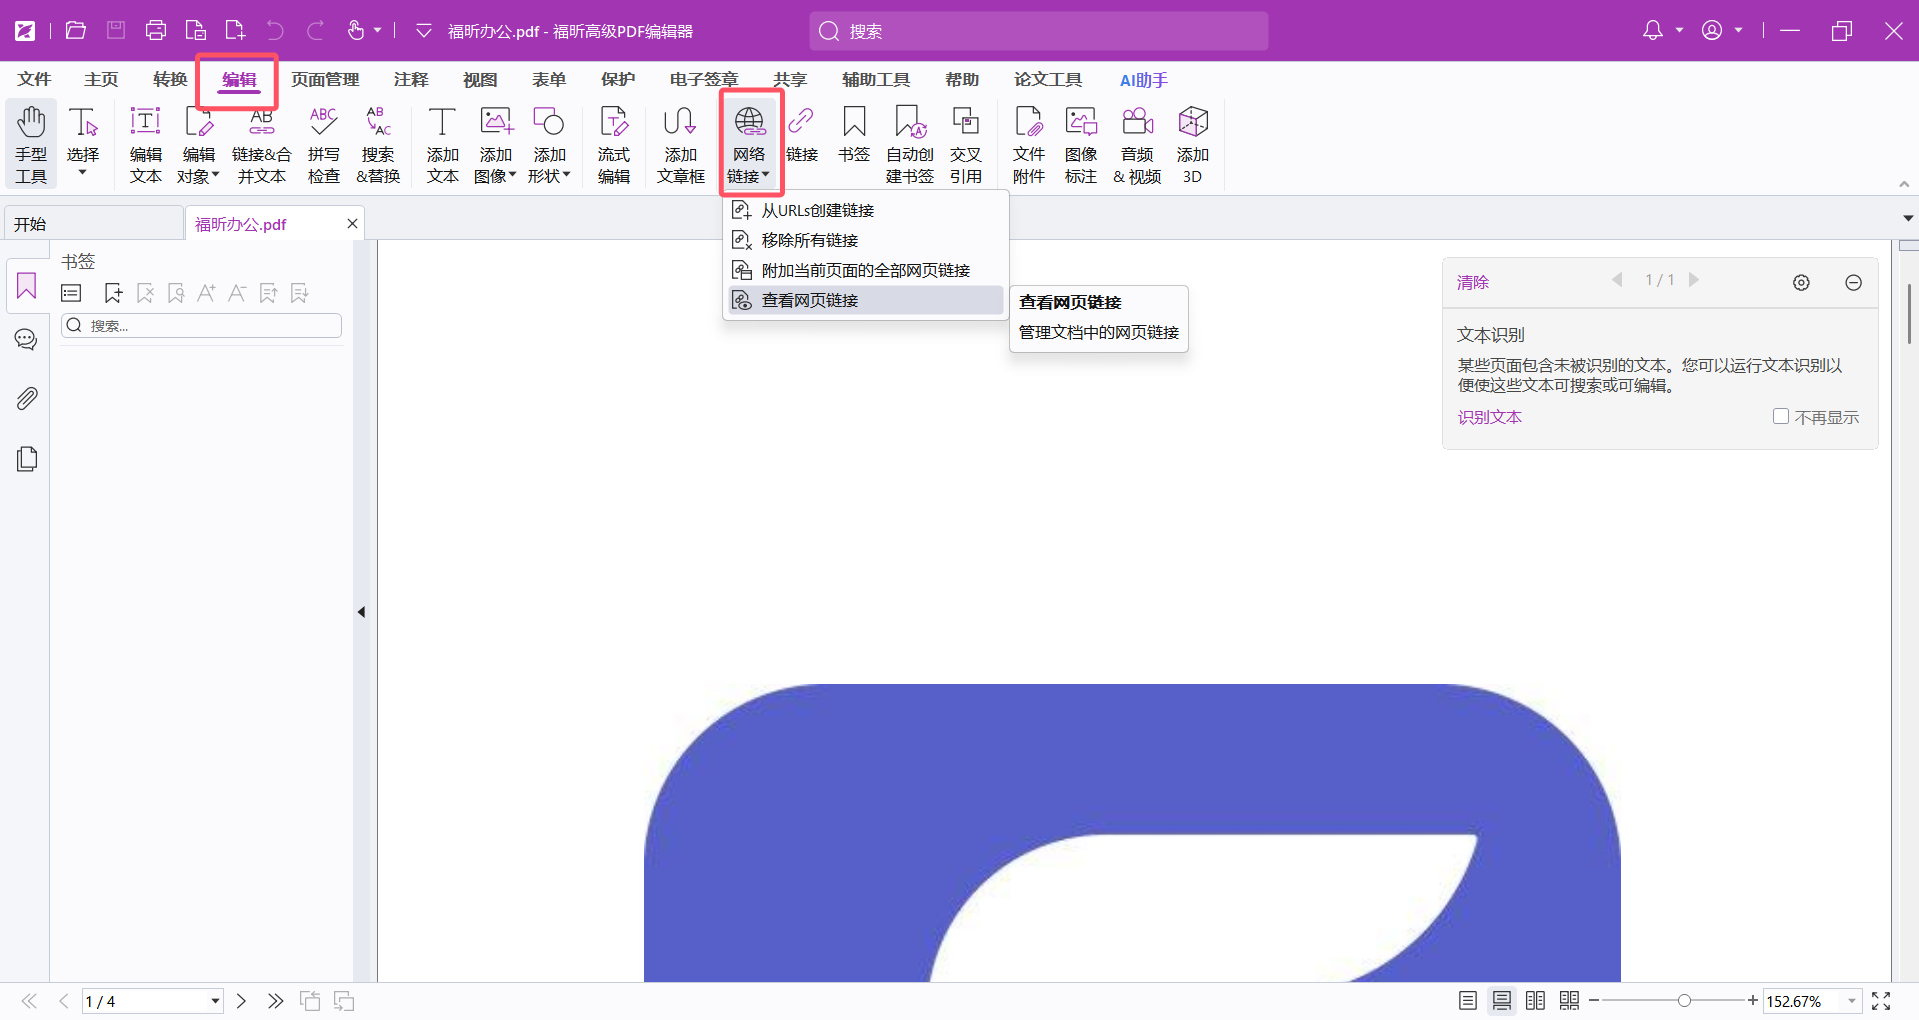Expand the page number dropdown

point(215,1001)
